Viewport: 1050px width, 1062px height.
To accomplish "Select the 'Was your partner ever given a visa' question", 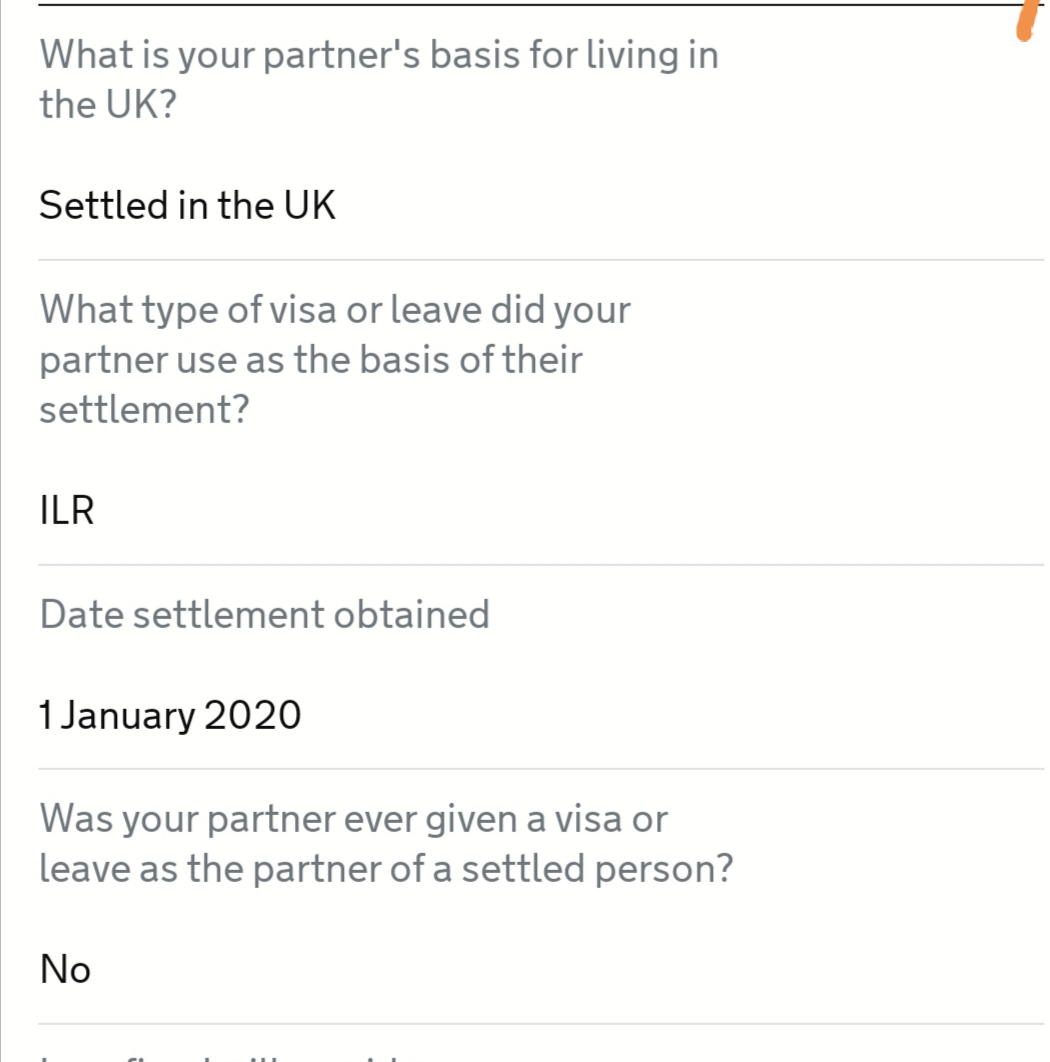I will click(386, 843).
